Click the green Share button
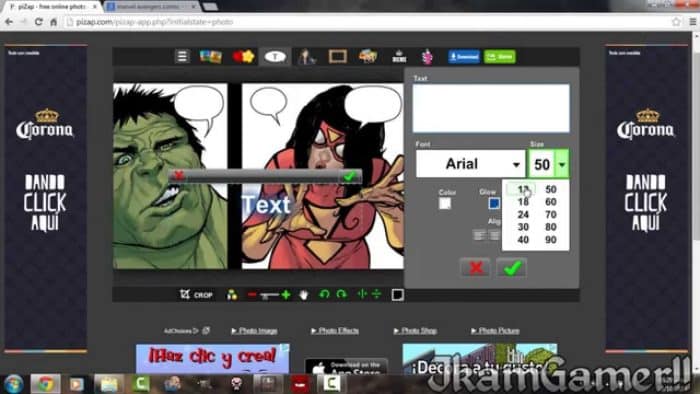This screenshot has height=394, width=700. (x=500, y=57)
